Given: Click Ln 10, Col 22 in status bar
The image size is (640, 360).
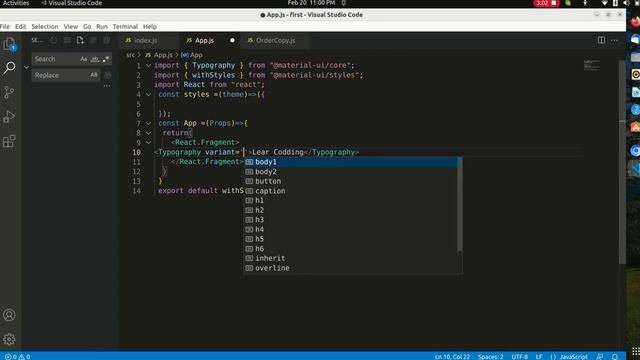Looking at the screenshot, I should pyautogui.click(x=452, y=356).
